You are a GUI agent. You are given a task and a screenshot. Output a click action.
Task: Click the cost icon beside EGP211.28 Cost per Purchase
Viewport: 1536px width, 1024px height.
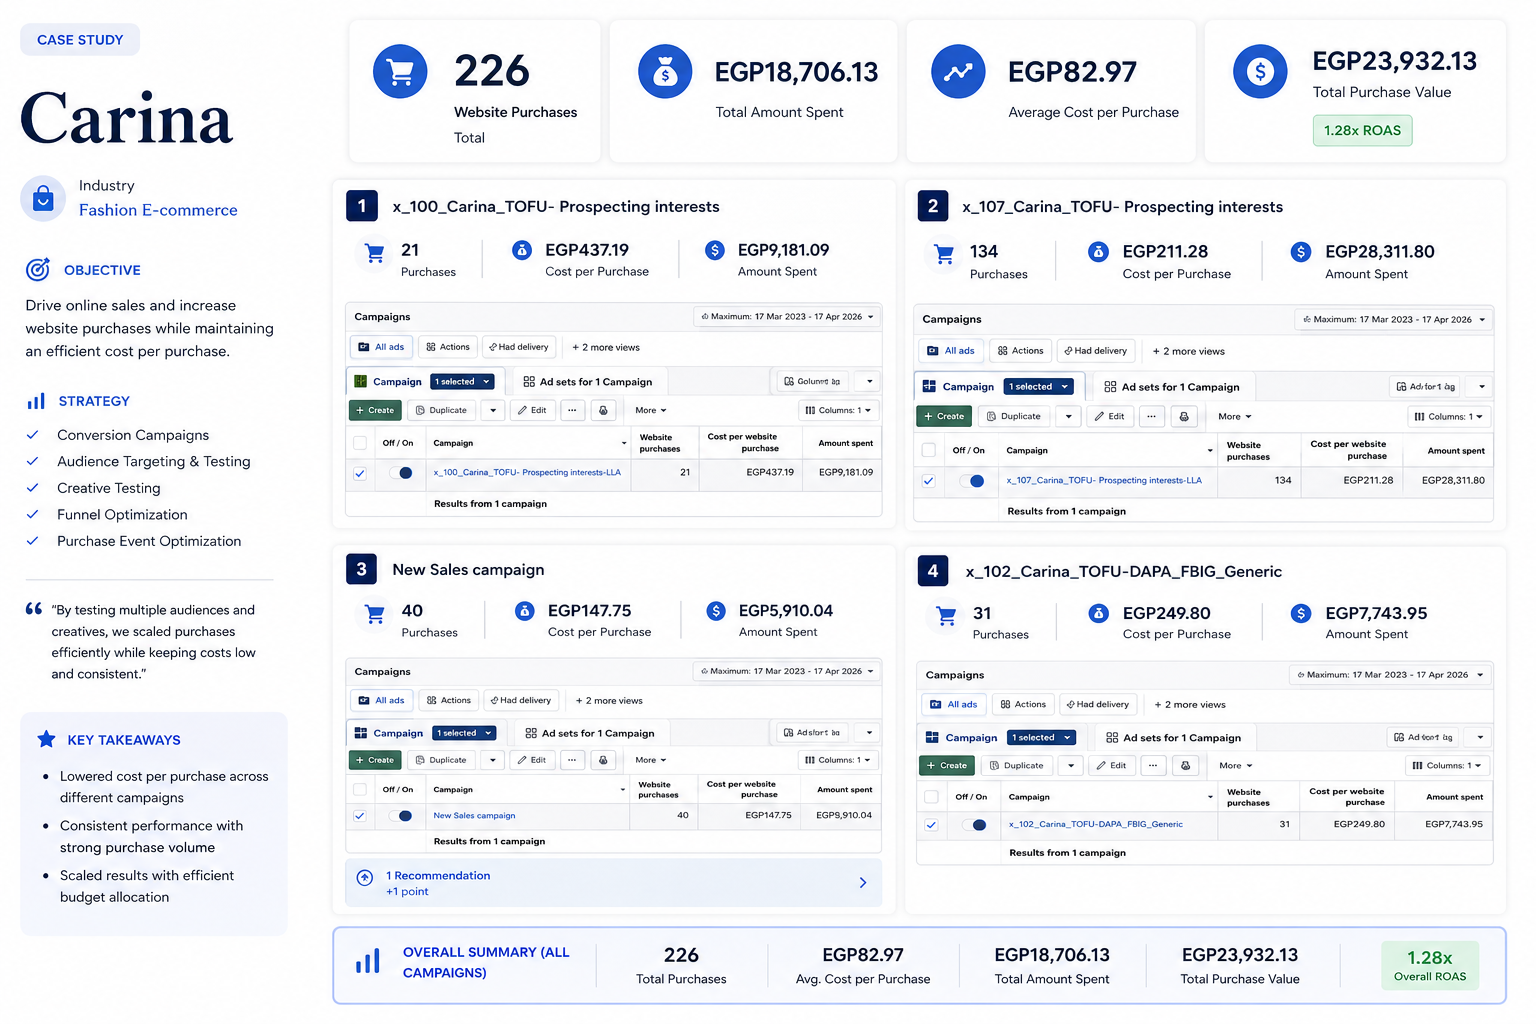click(x=1098, y=252)
